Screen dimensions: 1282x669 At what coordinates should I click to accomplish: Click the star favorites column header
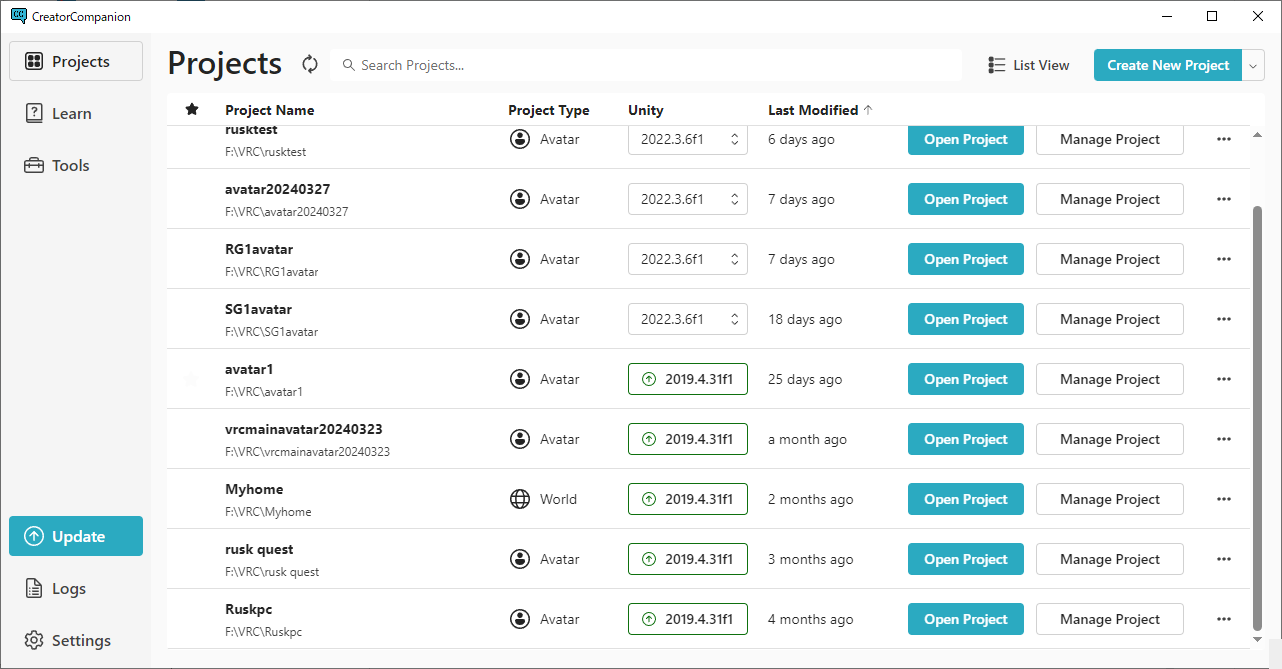tap(192, 110)
